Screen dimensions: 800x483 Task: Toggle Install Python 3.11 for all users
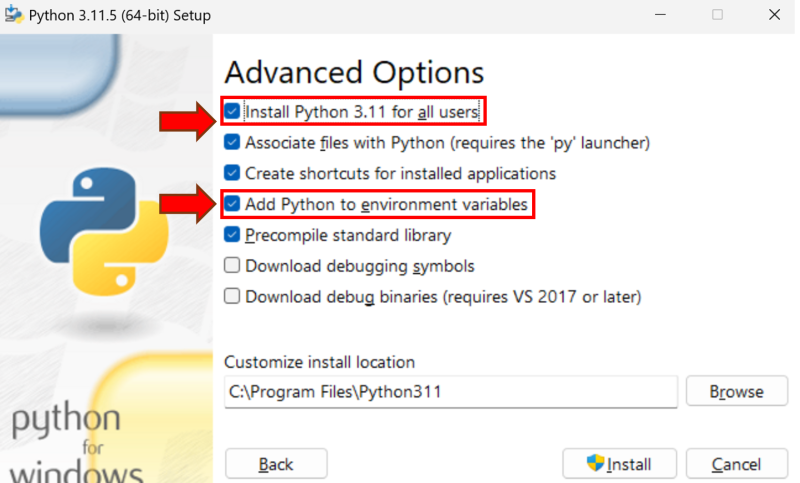coord(232,111)
